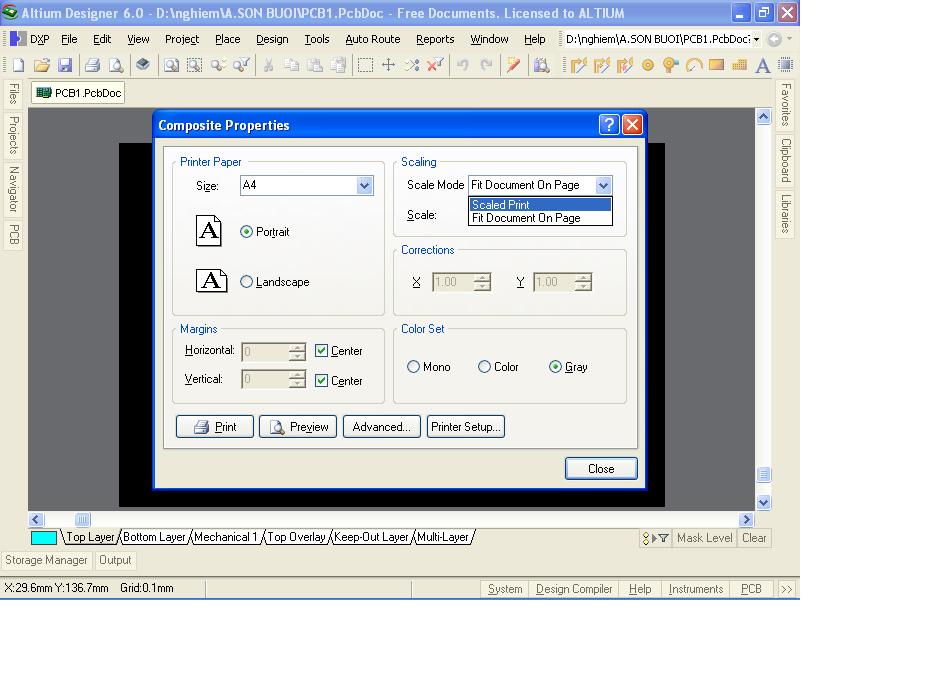This screenshot has height=690, width=950.
Task: Open Print Preview from toolbar
Action: coord(116,65)
